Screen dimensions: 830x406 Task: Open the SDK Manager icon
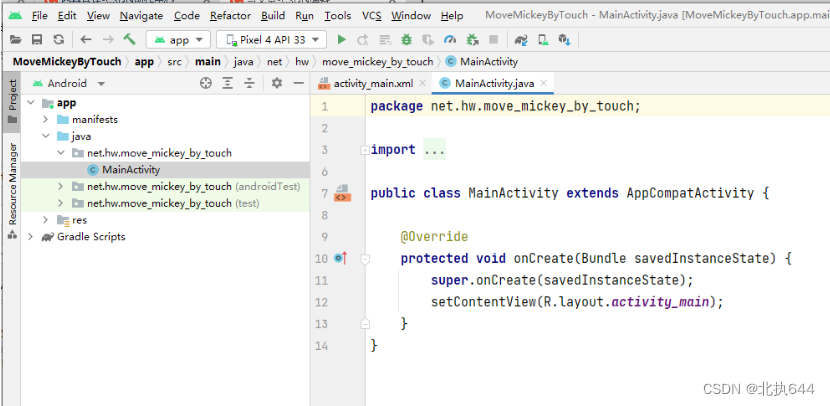pyautogui.click(x=565, y=39)
